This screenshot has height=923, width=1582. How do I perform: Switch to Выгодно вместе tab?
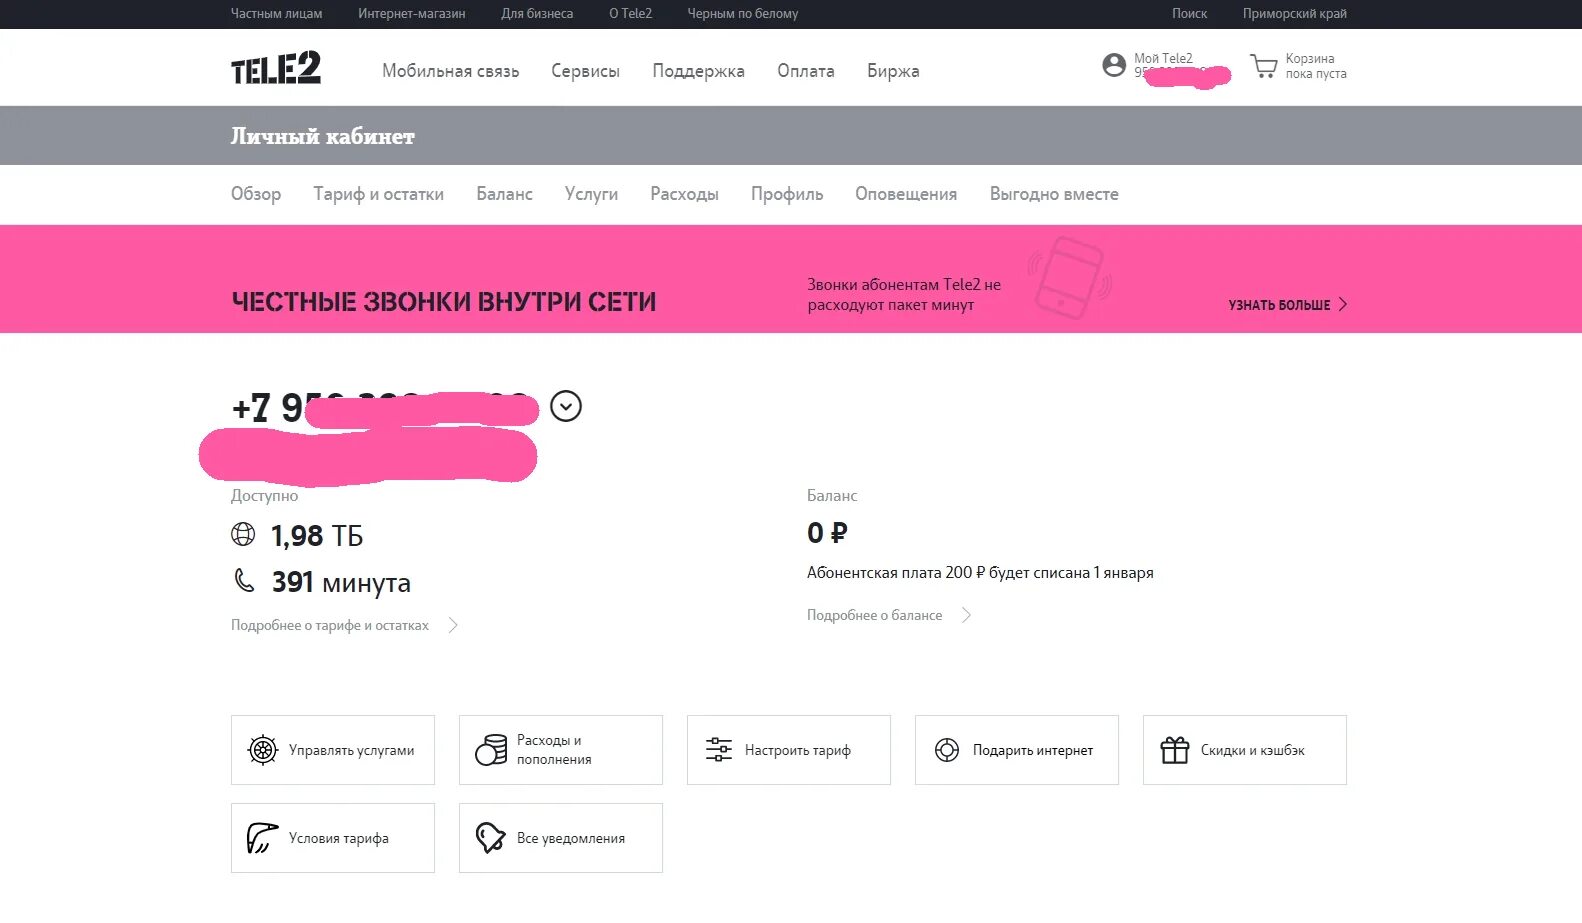pos(1054,194)
